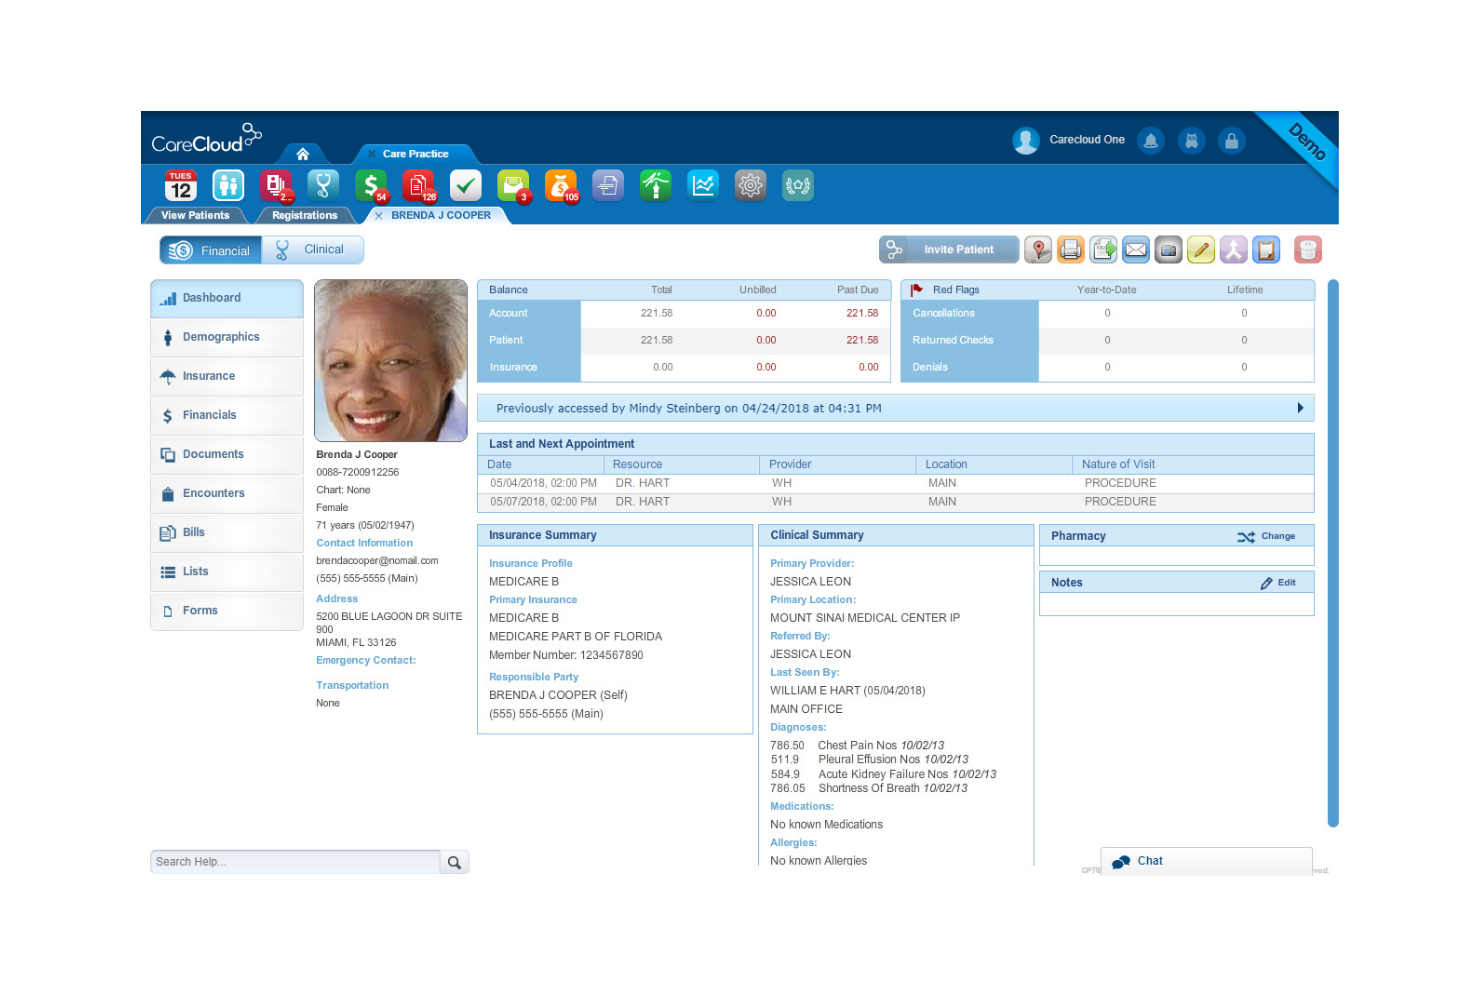Open the gray gear settings icon
Viewport: 1480px width, 987px height.
pos(750,186)
